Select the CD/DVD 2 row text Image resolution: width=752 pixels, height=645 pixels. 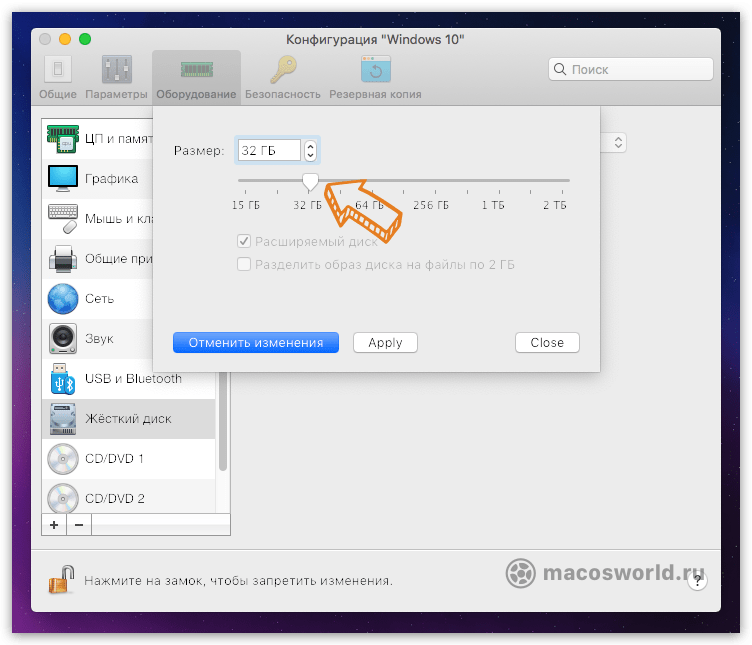pos(115,499)
